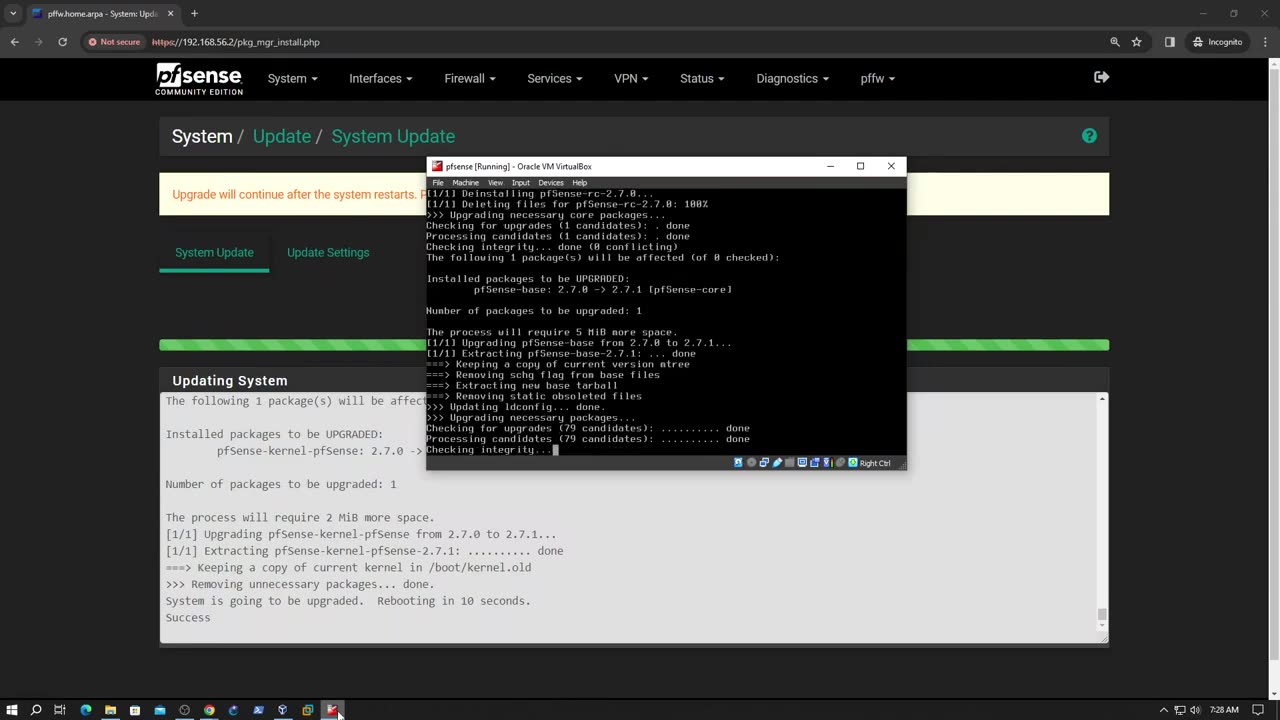The image size is (1280, 720).
Task: Click VirtualBox CPU virtualization indicator
Action: [x=829, y=463]
